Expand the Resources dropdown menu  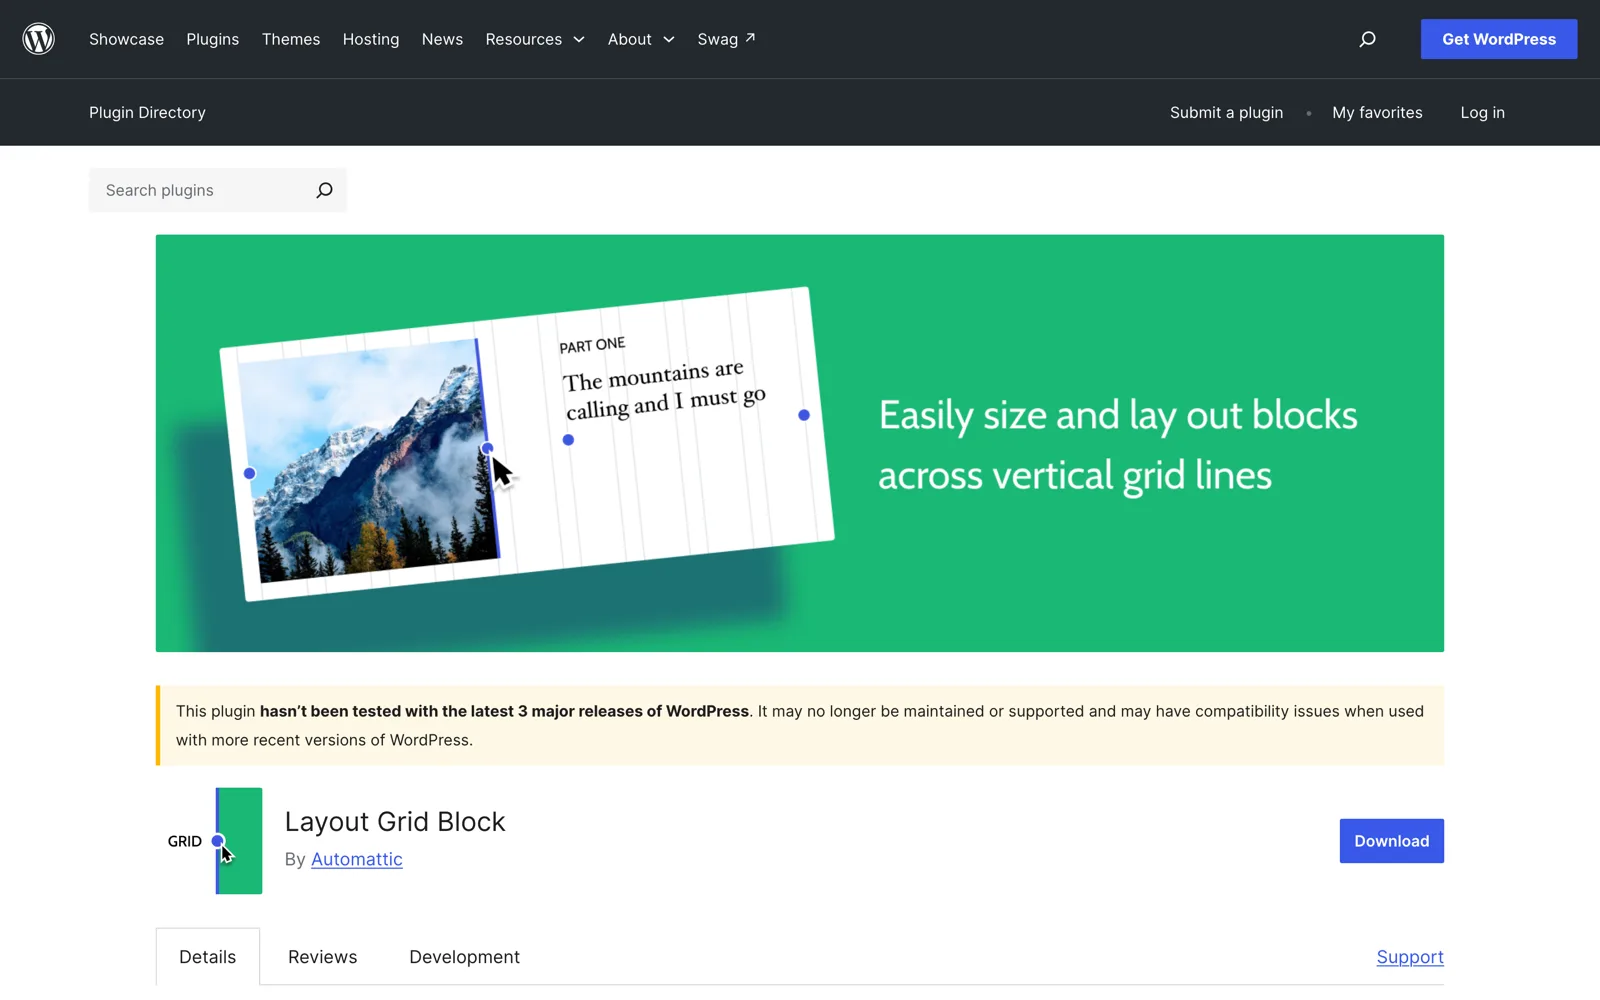tap(535, 39)
